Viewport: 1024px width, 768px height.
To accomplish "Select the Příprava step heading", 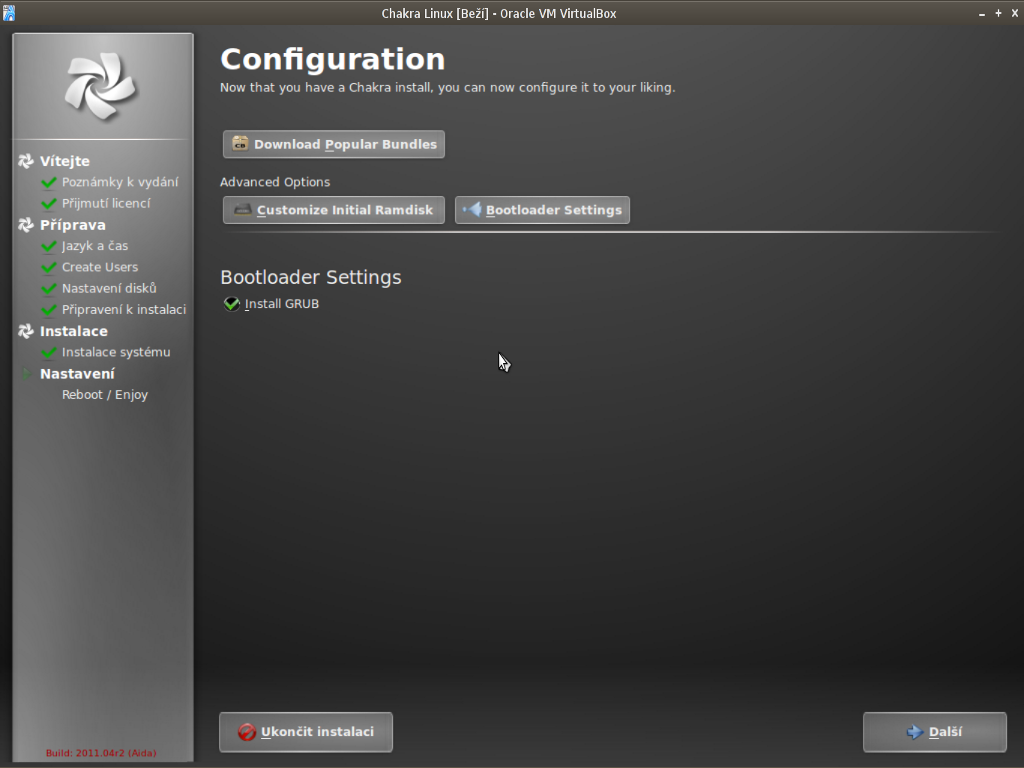I will point(72,225).
